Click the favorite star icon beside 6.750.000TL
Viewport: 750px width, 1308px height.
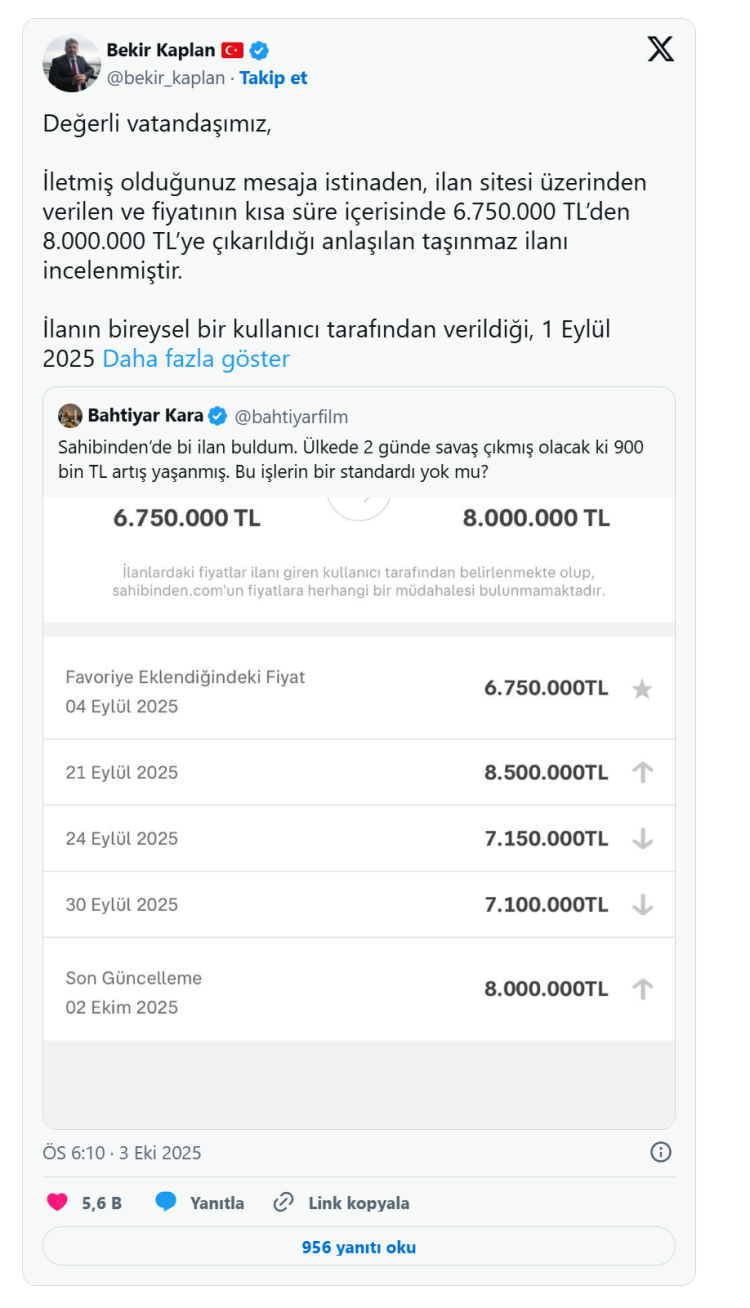click(642, 689)
